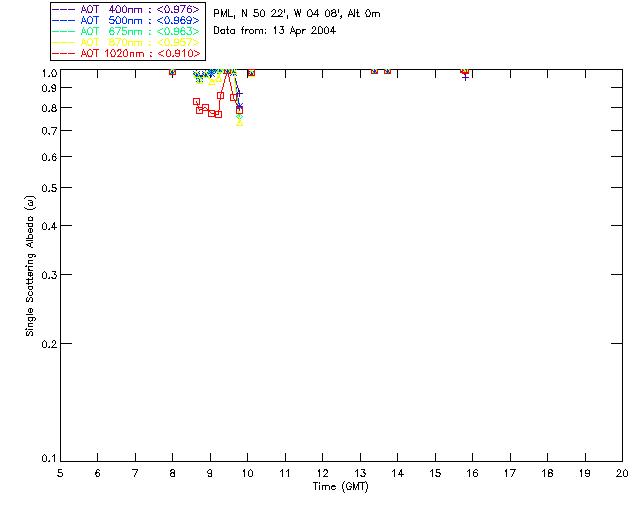The image size is (640, 512).
Task: Click y-axis tick label 1.0
Action: coord(49,73)
